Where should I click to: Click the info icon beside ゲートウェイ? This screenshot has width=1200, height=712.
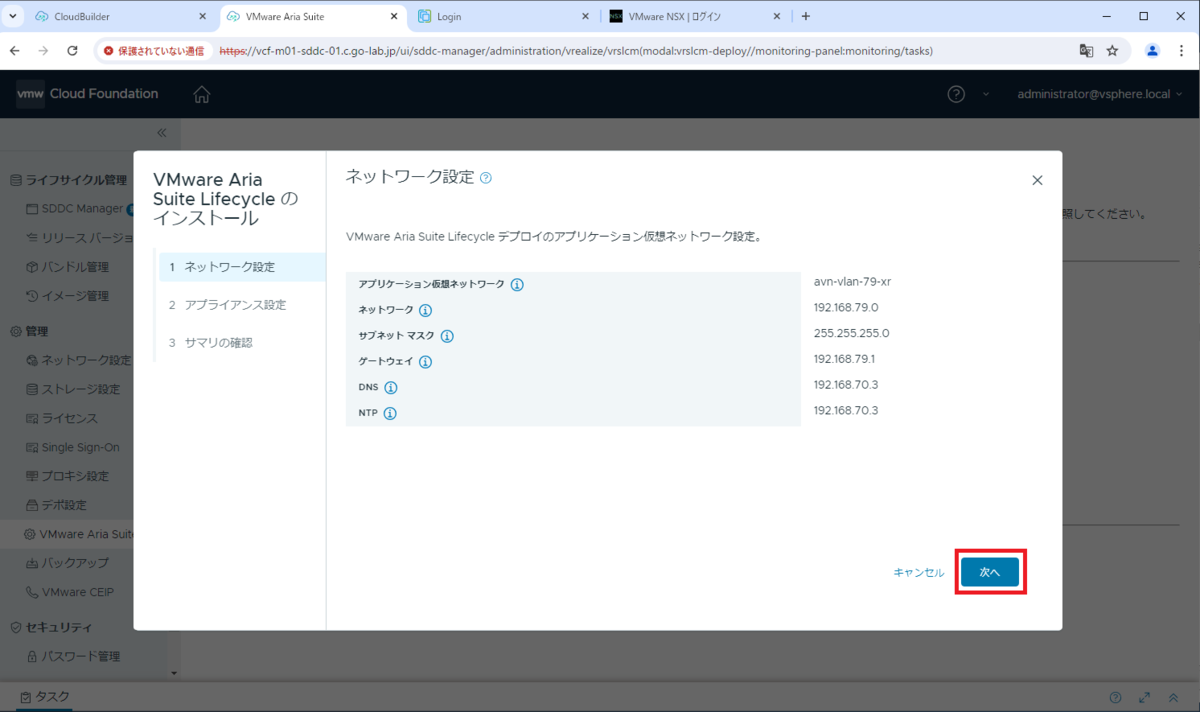coord(425,362)
